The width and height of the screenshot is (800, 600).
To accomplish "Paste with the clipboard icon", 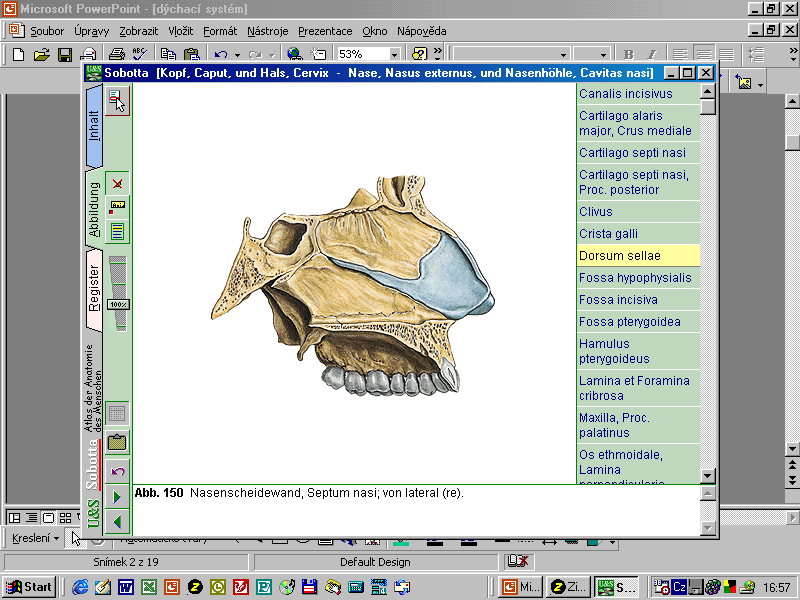I will click(191, 54).
